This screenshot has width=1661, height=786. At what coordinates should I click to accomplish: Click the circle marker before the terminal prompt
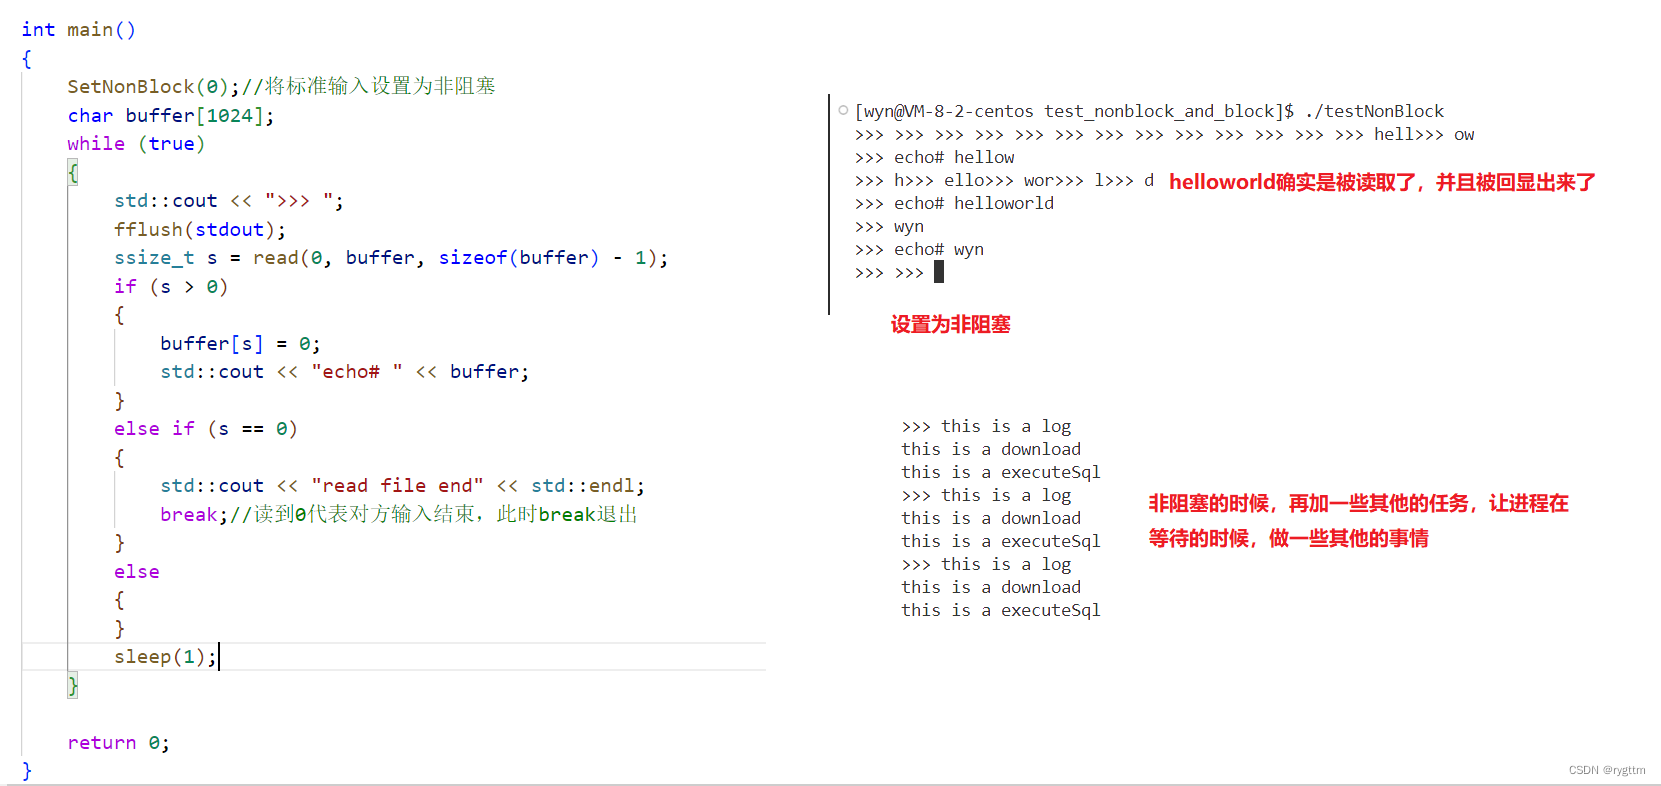[x=843, y=110]
